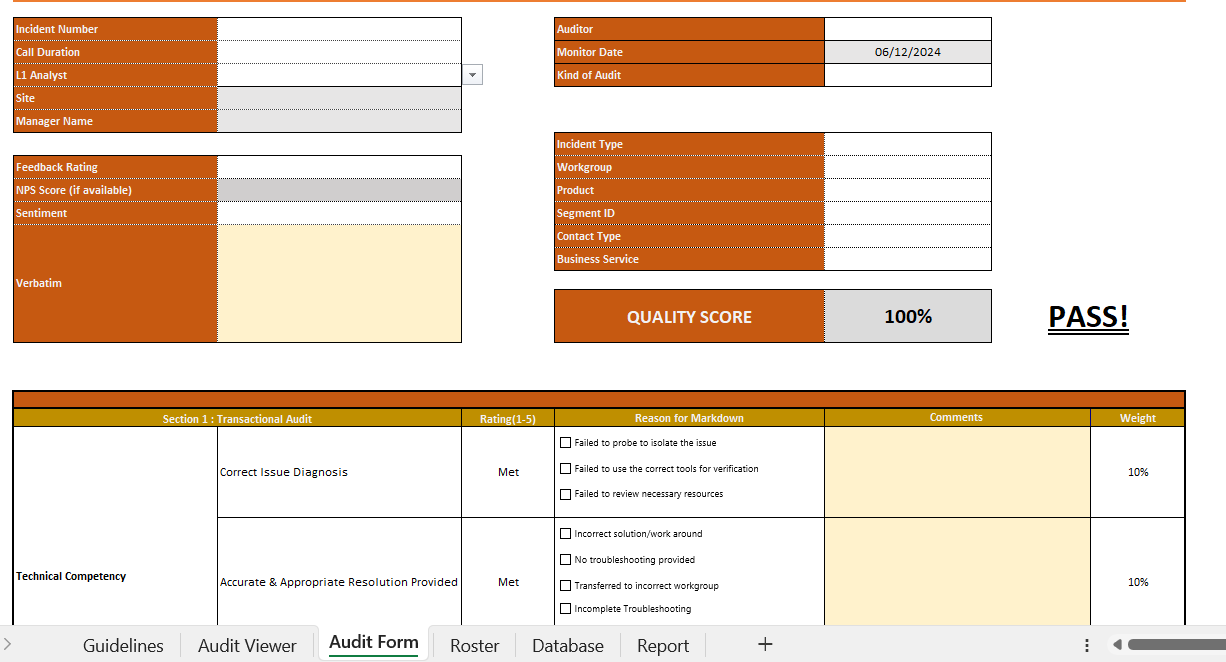Select the Product input cell
Viewport: 1226px width, 662px height.
point(908,190)
